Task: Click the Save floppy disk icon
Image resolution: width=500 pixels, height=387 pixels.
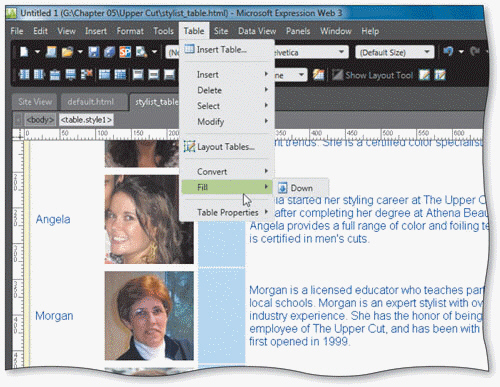Action: pyautogui.click(x=94, y=52)
